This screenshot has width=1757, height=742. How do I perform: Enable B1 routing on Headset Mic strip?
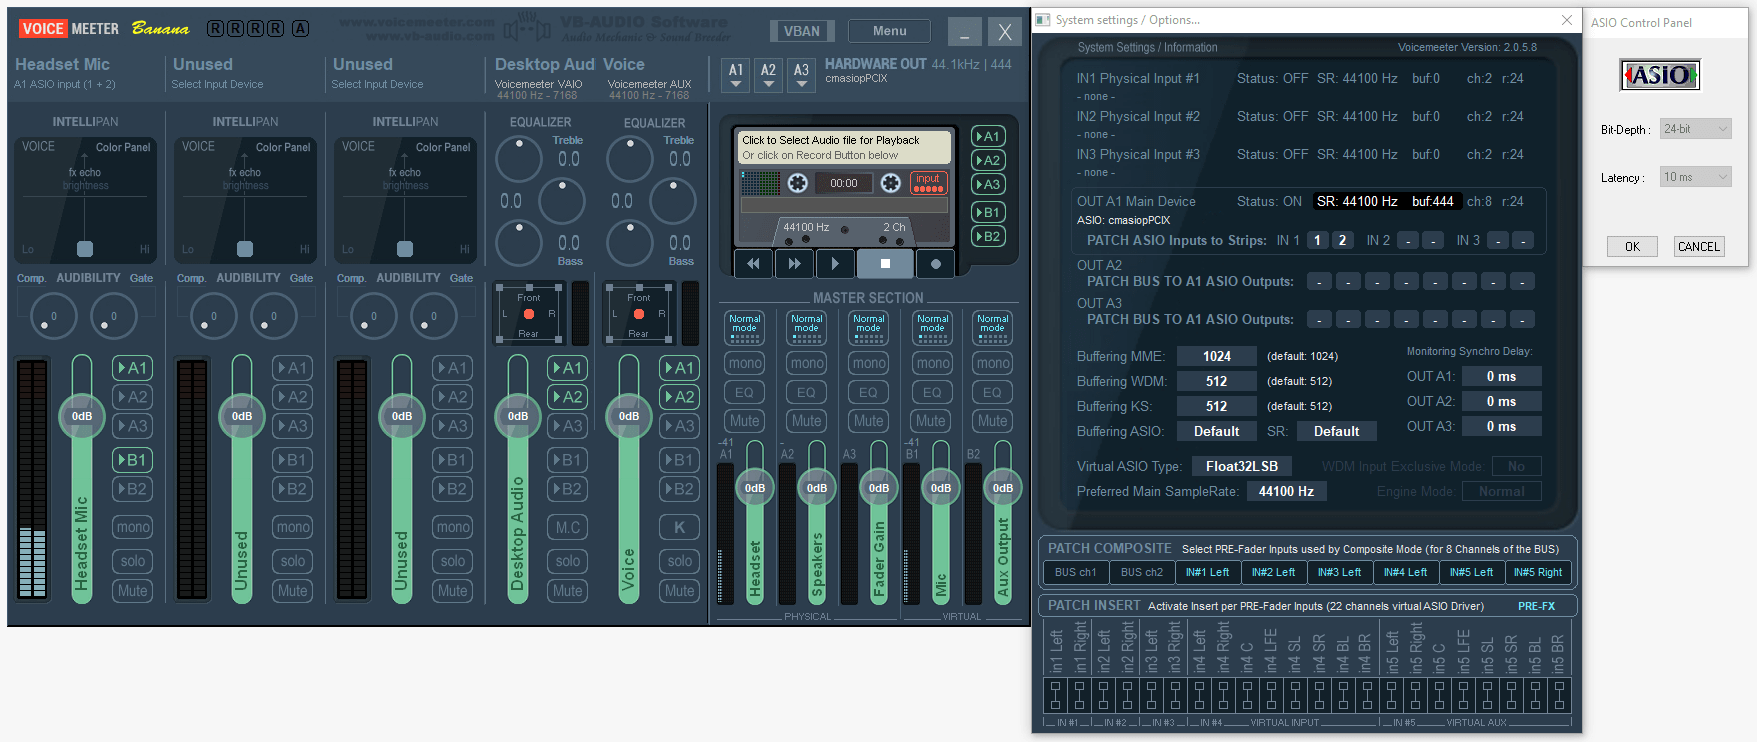pyautogui.click(x=133, y=460)
